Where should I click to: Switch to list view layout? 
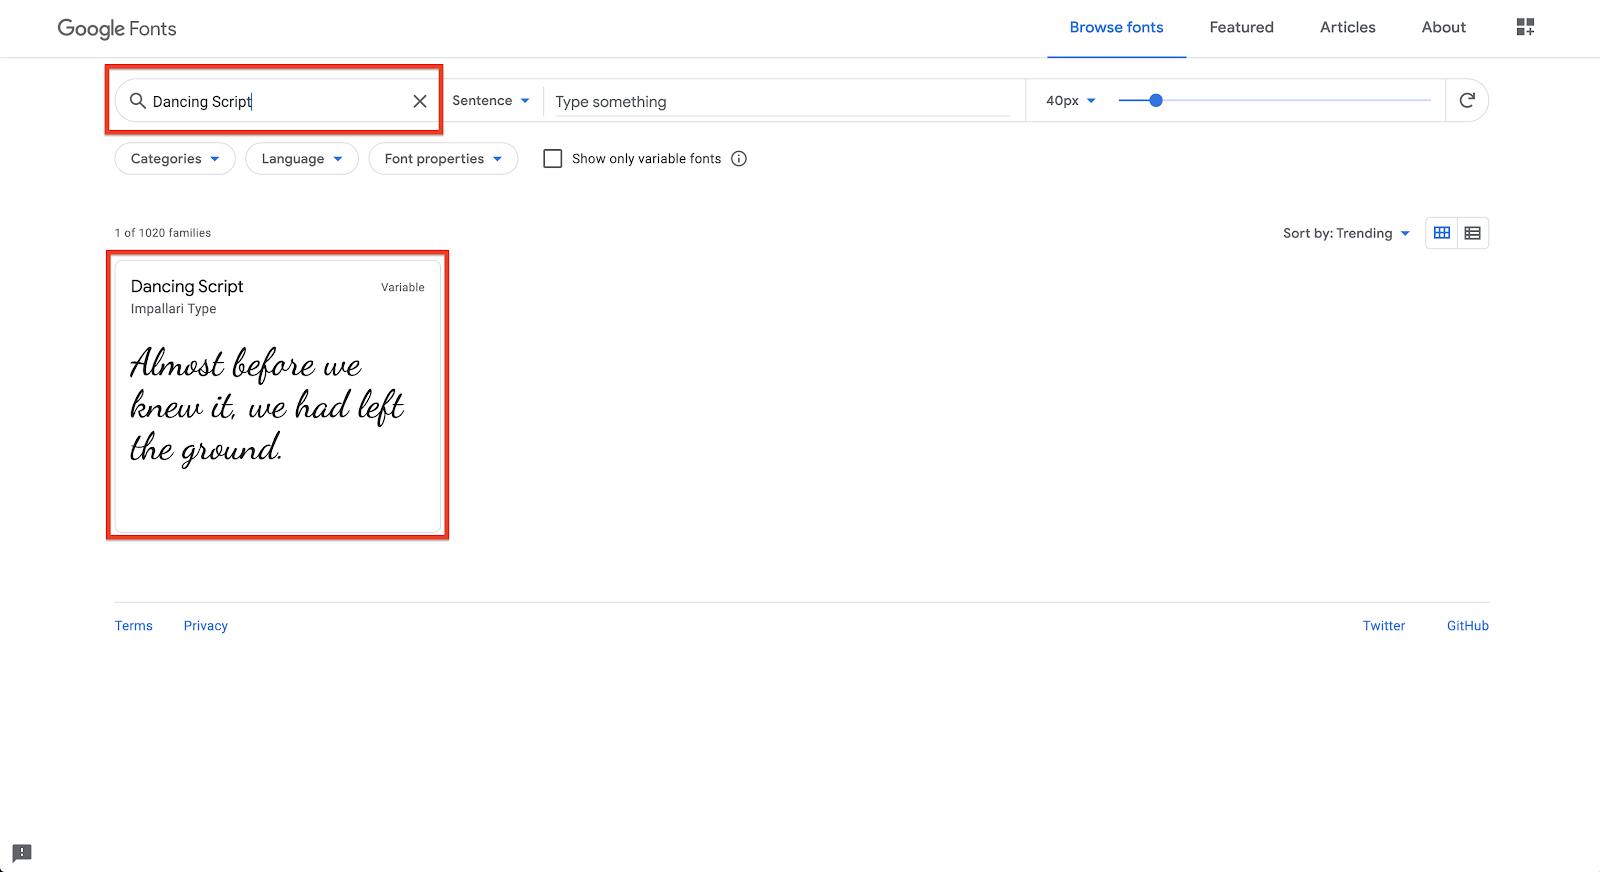coord(1472,233)
